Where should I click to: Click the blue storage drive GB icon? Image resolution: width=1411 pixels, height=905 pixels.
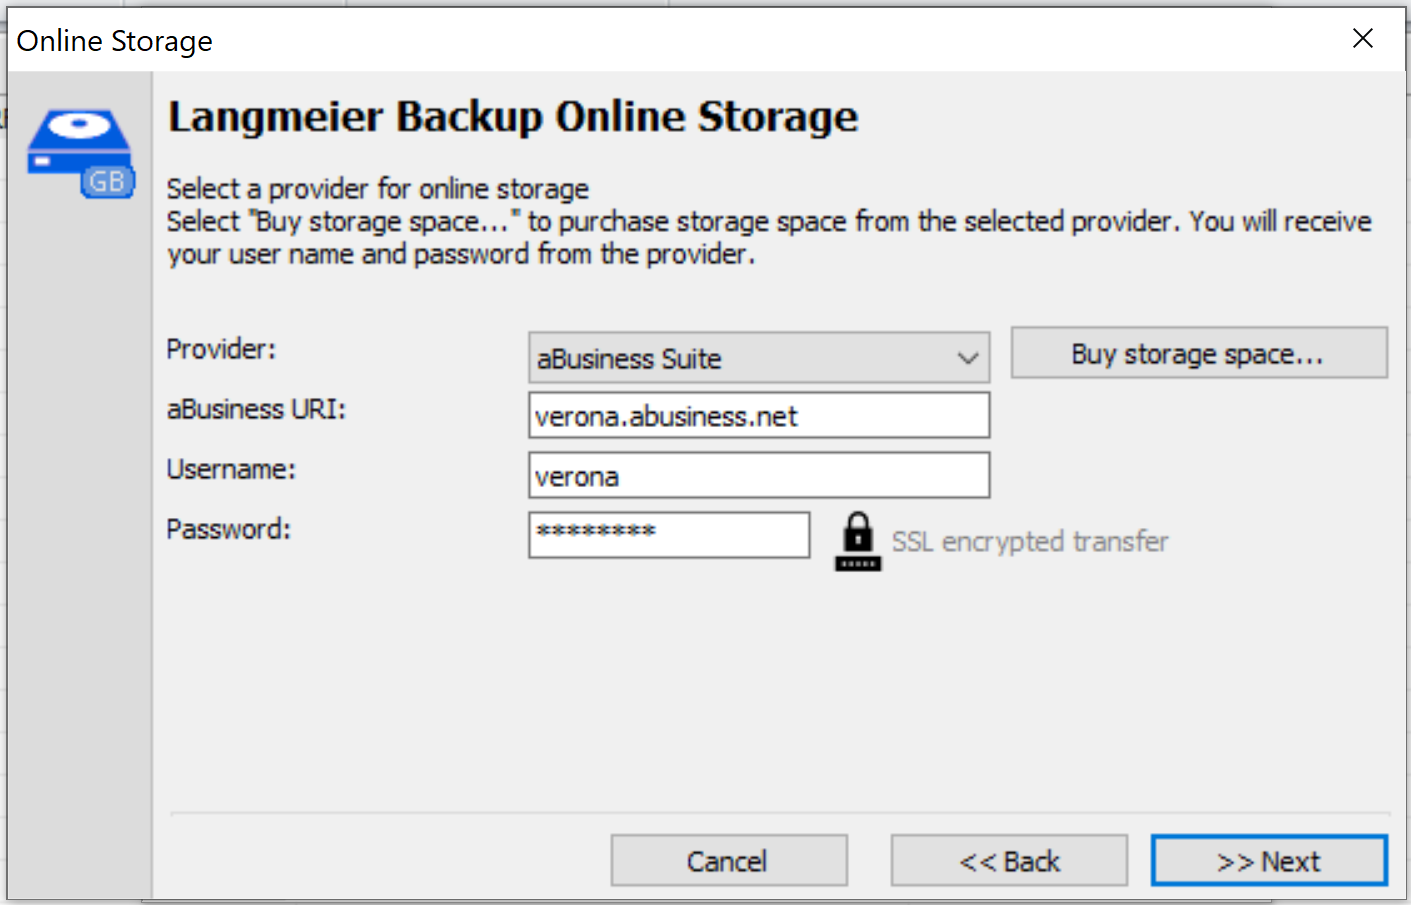[81, 153]
